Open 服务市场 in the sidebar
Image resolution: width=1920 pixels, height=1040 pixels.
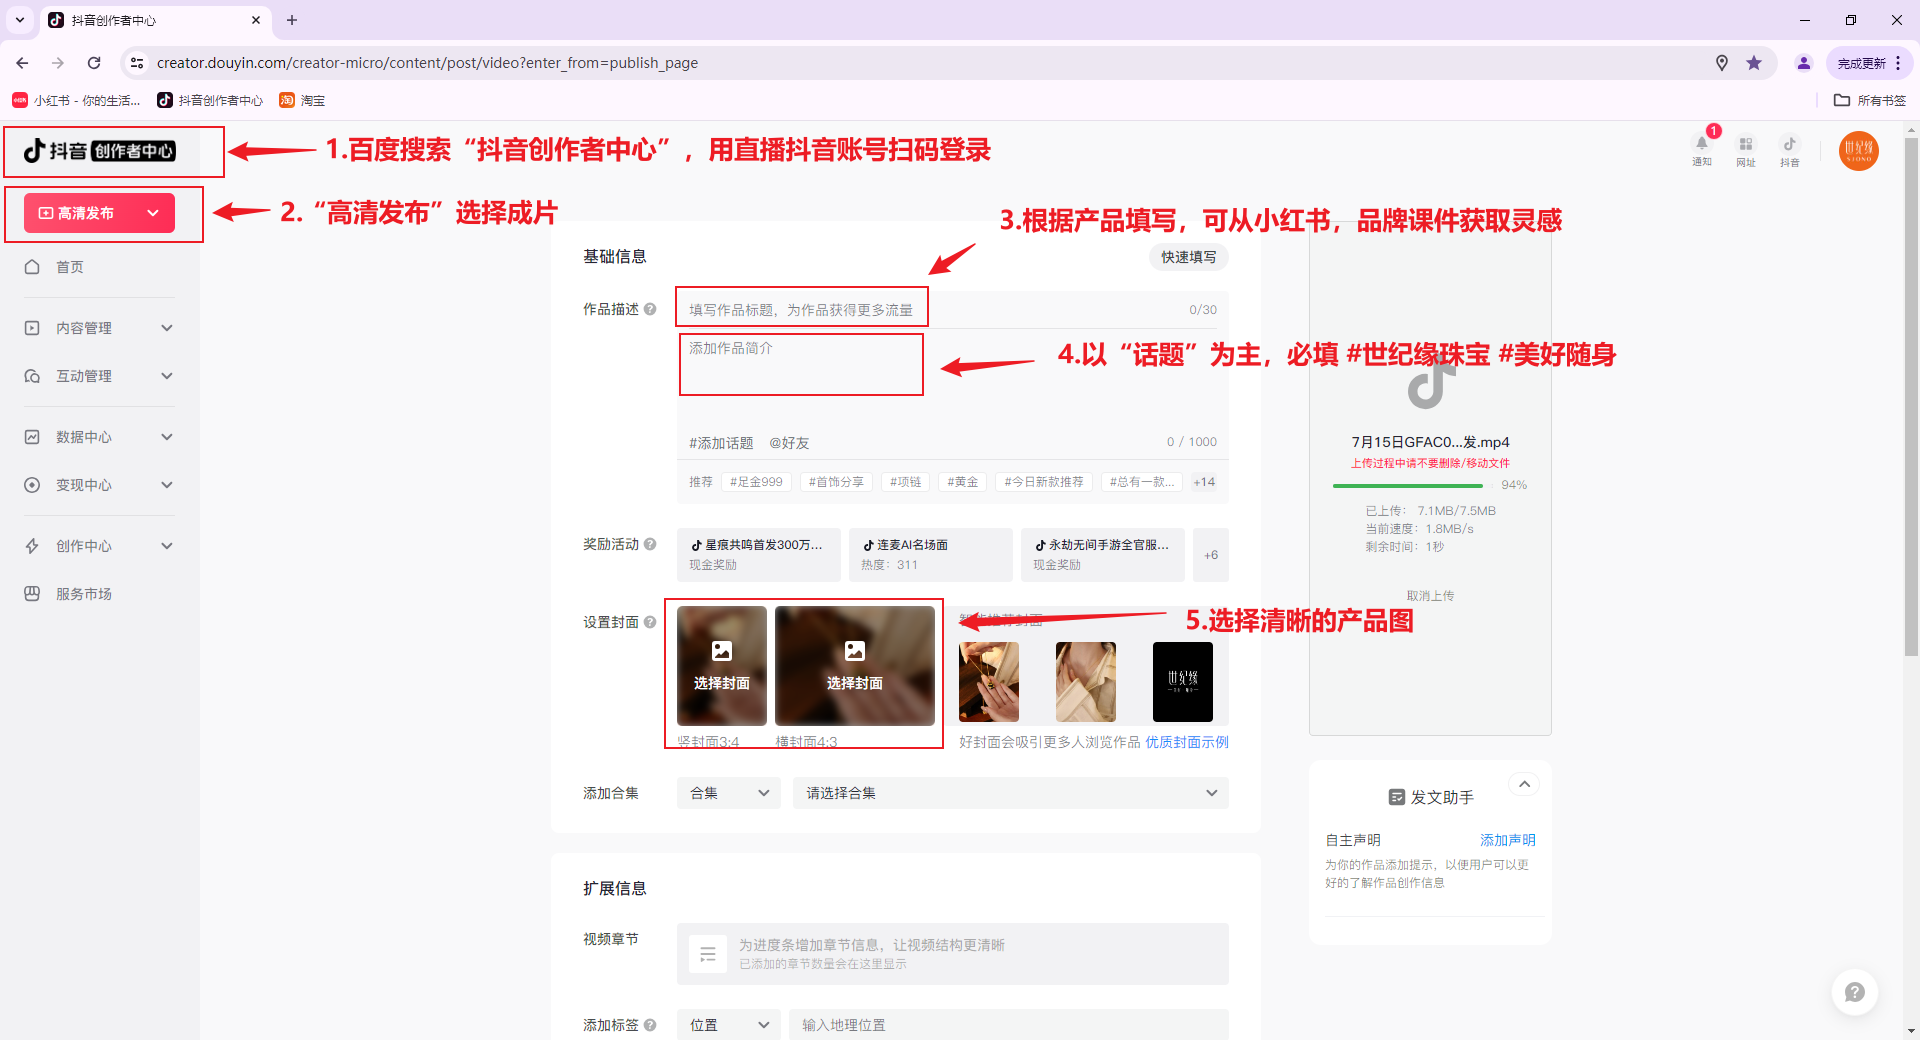(84, 594)
